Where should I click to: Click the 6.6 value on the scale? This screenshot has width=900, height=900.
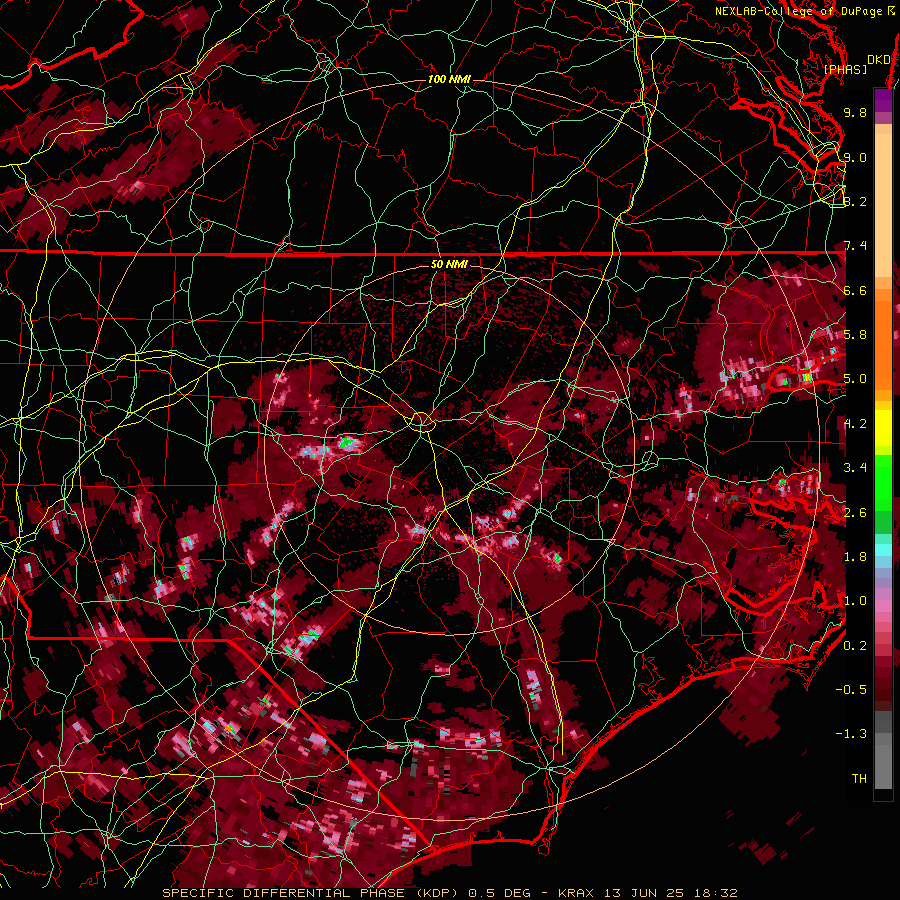855,290
